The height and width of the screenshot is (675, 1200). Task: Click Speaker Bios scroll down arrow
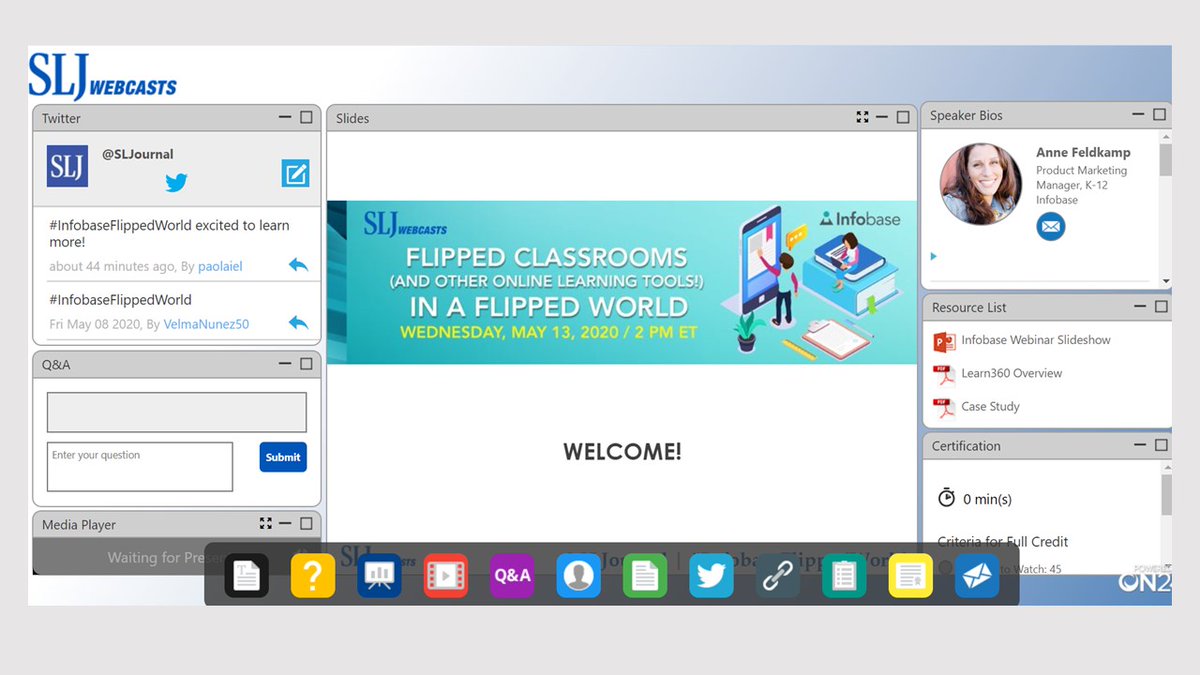click(1165, 281)
